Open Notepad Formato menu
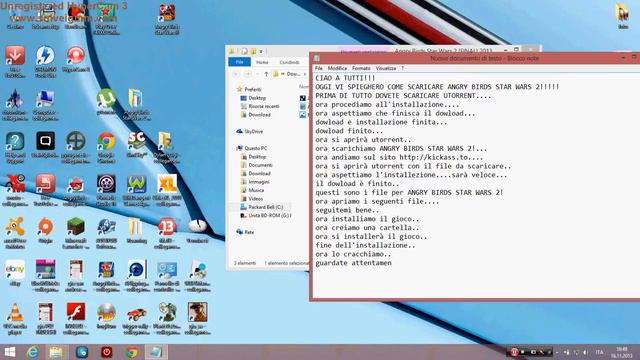 click(x=361, y=68)
